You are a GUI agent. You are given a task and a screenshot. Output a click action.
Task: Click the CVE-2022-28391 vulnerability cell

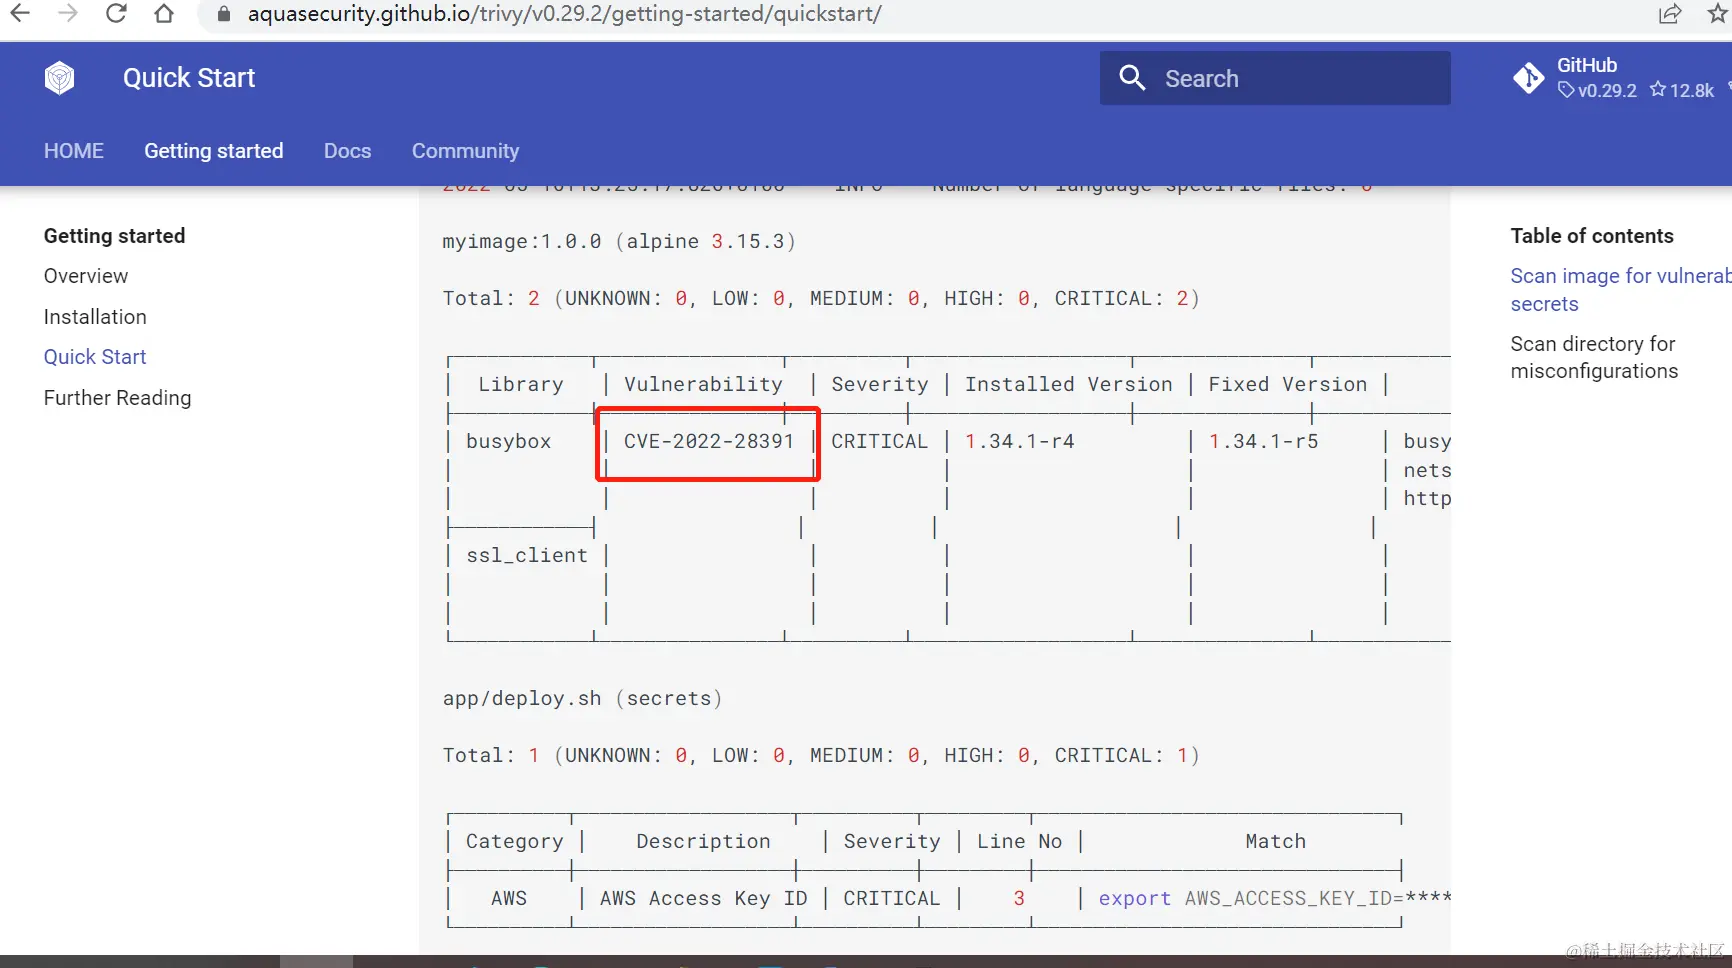(709, 441)
